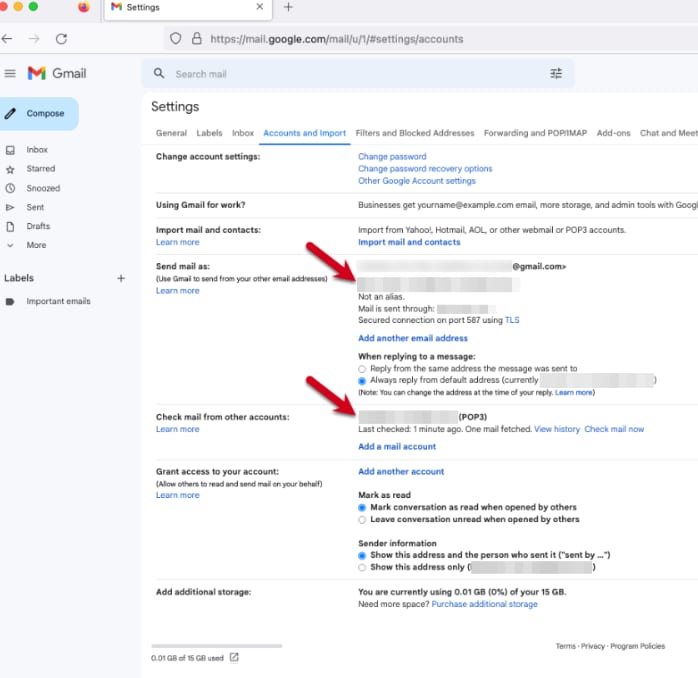Screen dimensions: 698x678
Task: Click the browser address bar URL
Action: (337, 39)
